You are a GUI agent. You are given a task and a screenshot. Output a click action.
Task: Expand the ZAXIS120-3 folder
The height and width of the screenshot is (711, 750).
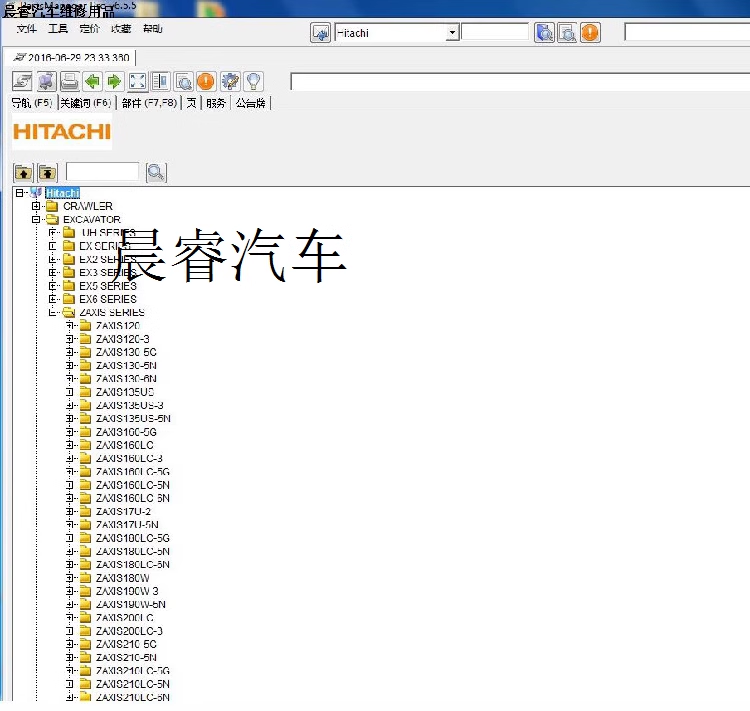click(69, 339)
